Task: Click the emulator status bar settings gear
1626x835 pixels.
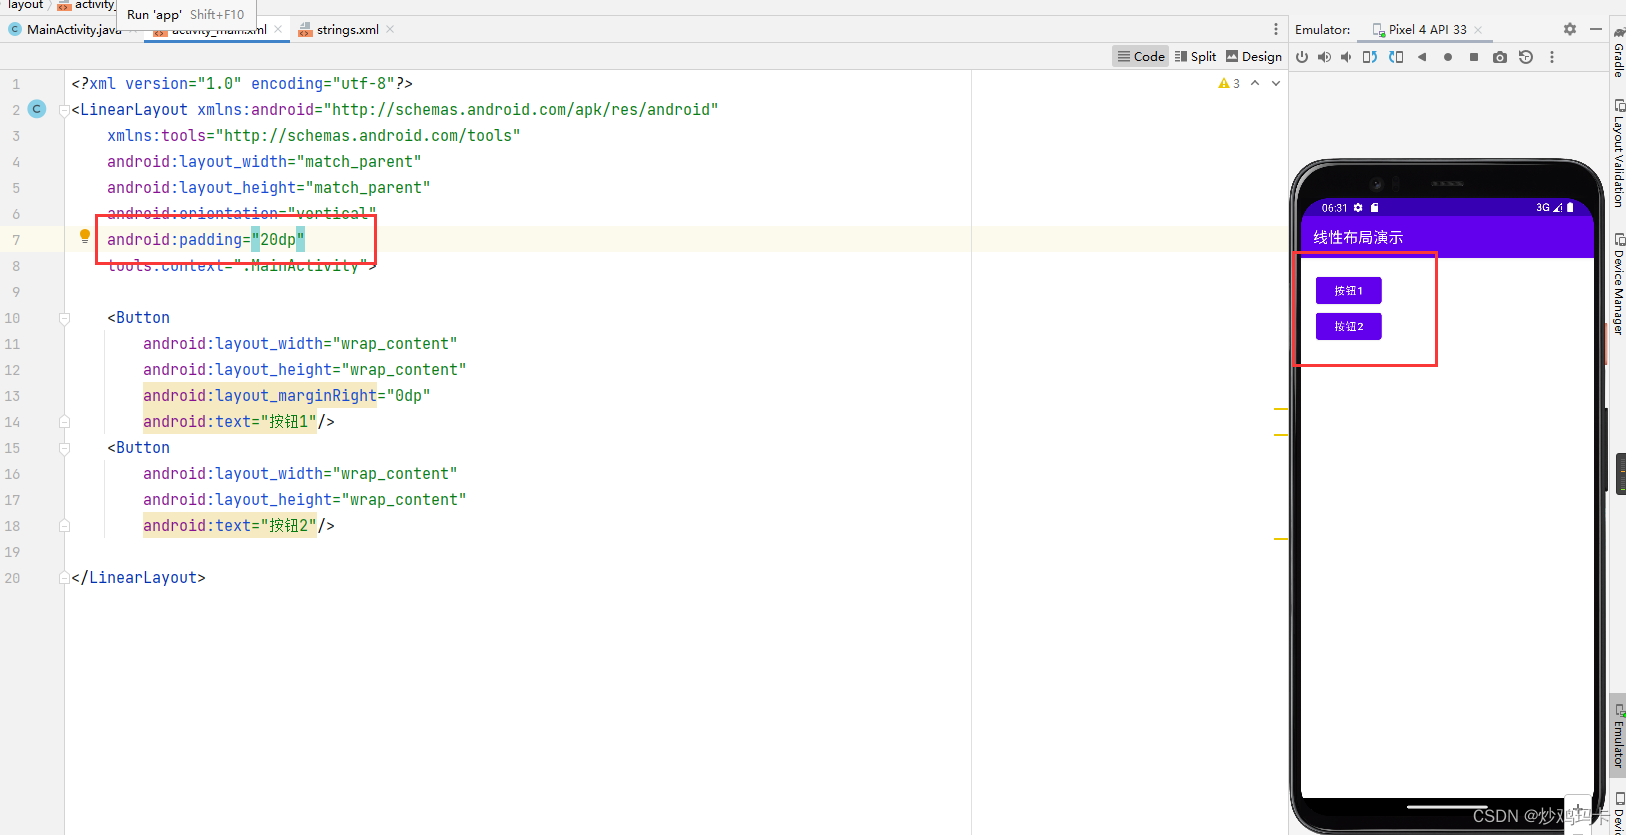Action: [x=1358, y=208]
